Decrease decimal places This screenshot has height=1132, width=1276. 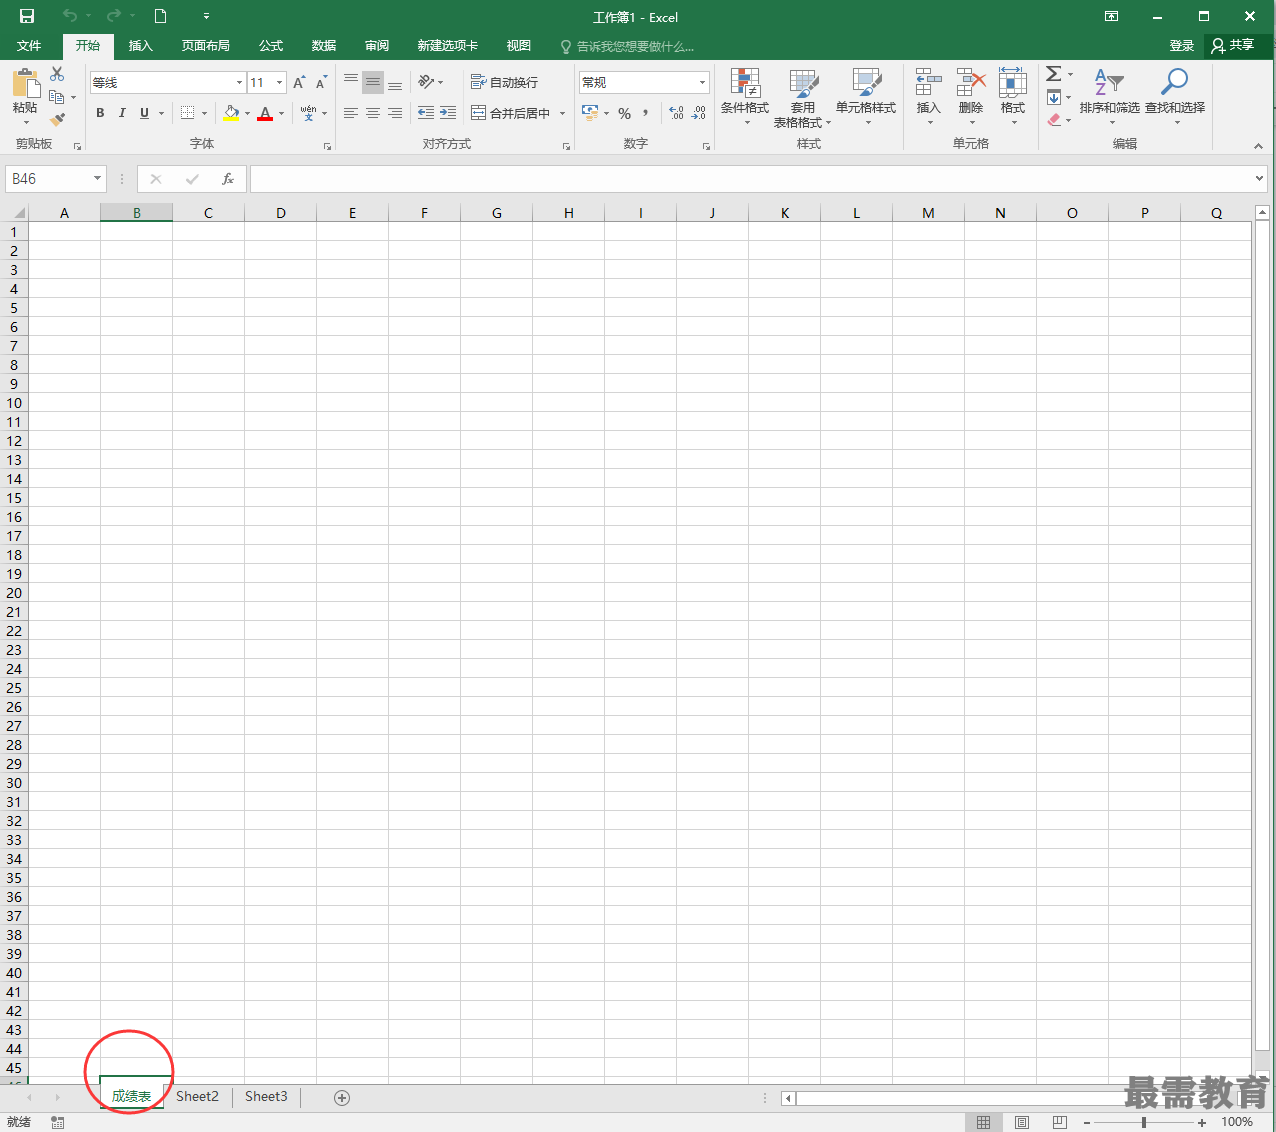click(x=699, y=113)
